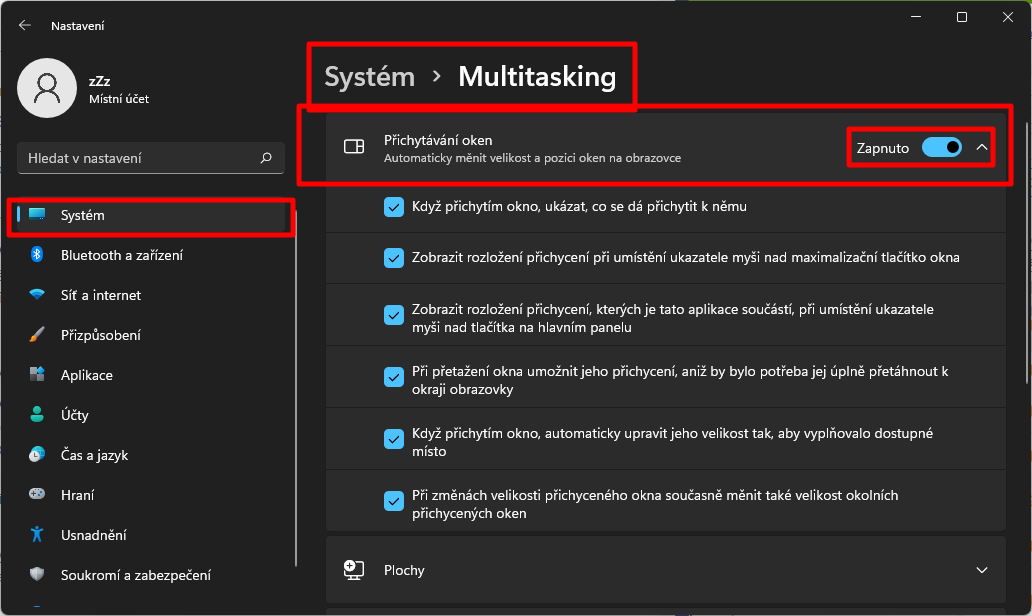Click the Systém breadcrumb link
Screen dimensions: 1032x616
[x=369, y=77]
